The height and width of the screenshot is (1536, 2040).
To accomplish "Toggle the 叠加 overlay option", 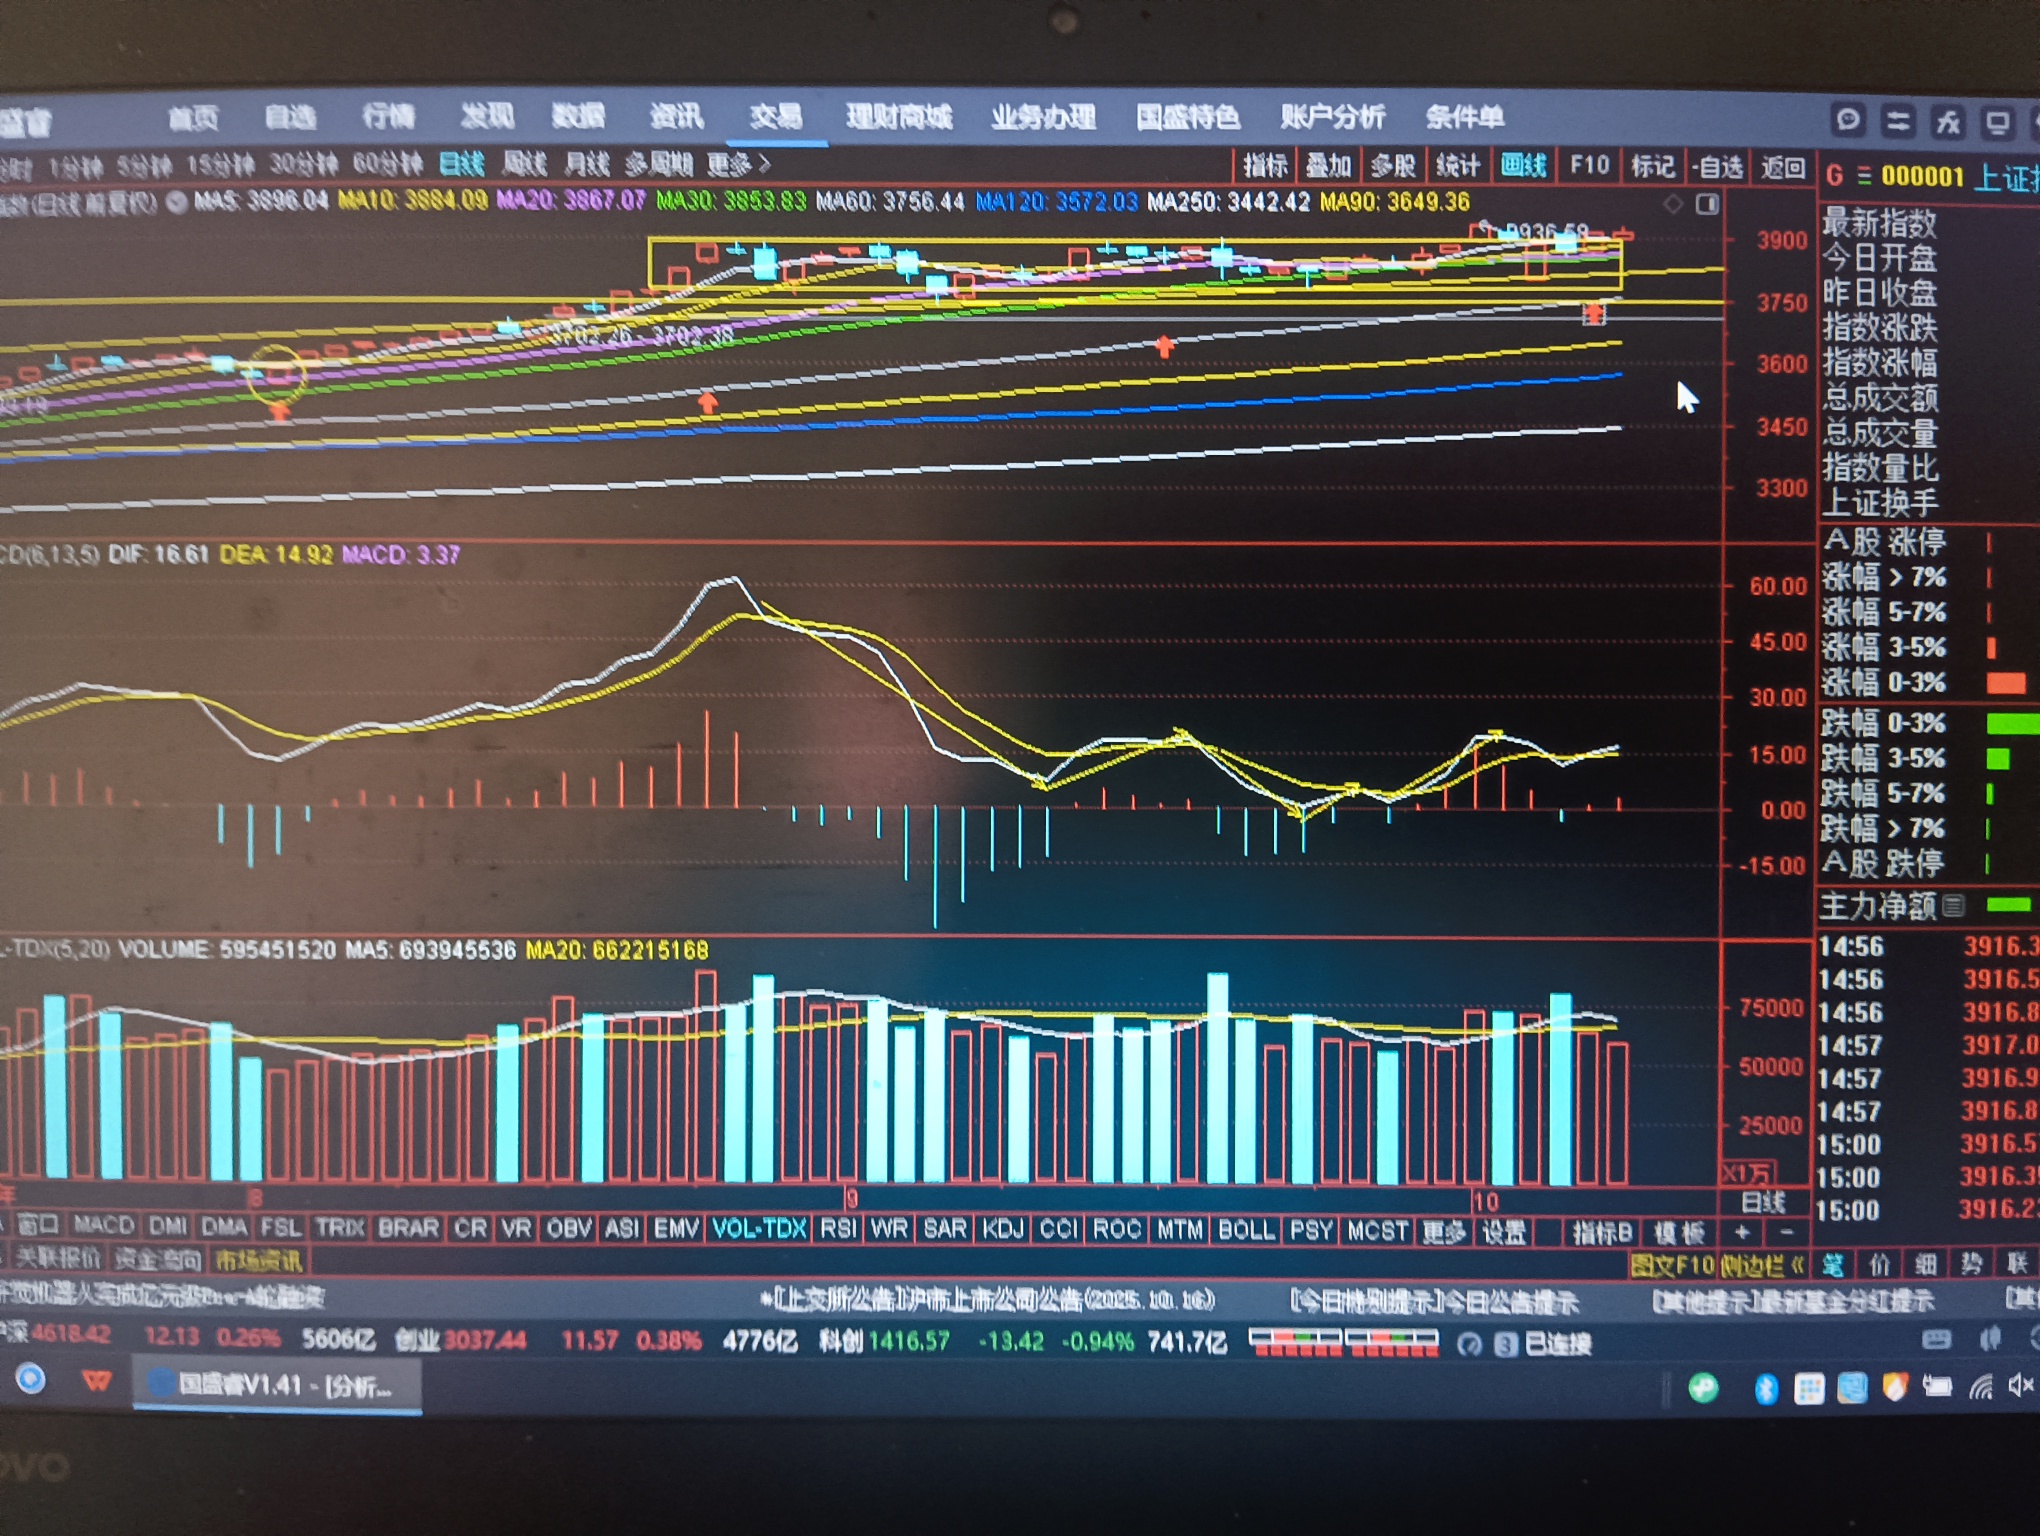I will tap(1329, 165).
